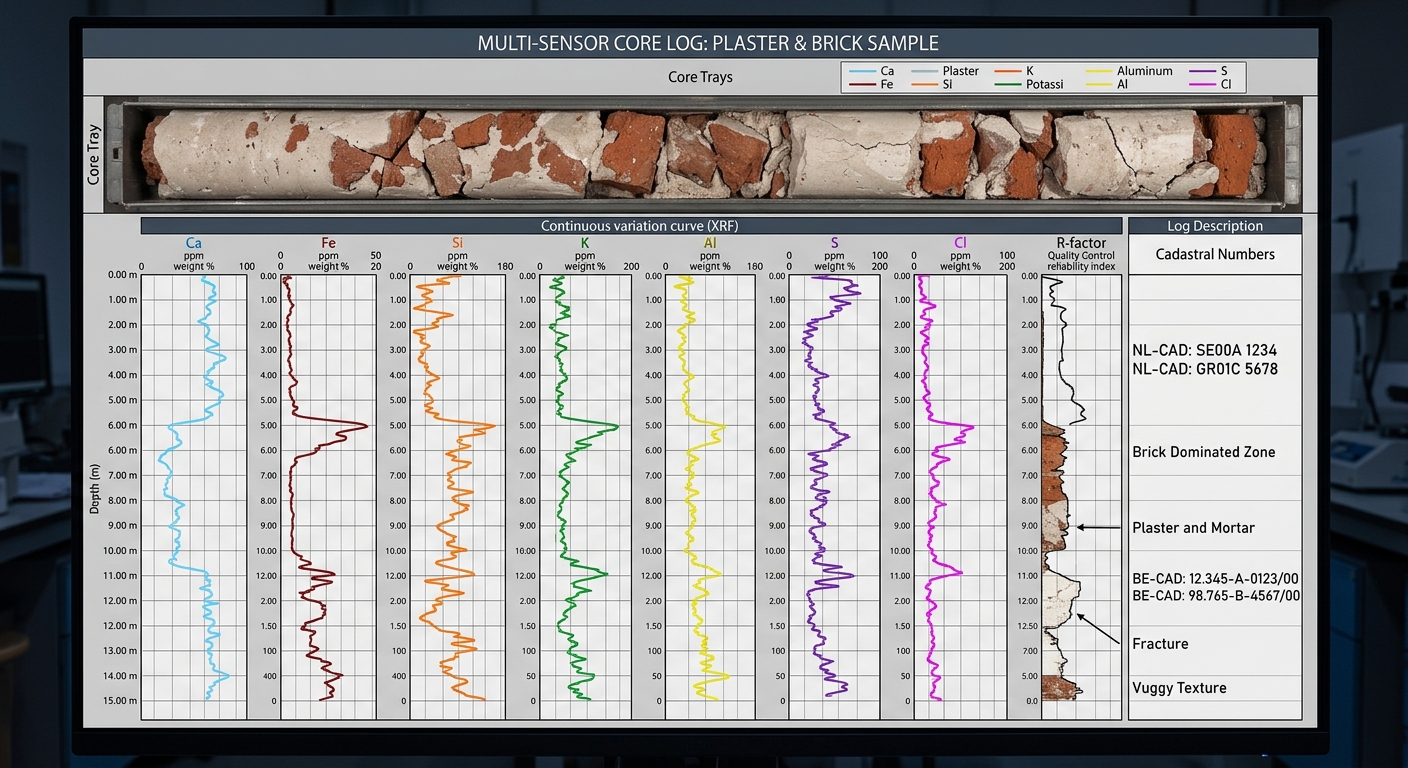Click the S column header above the plot
Screen dimensions: 1408x768
tap(835, 243)
